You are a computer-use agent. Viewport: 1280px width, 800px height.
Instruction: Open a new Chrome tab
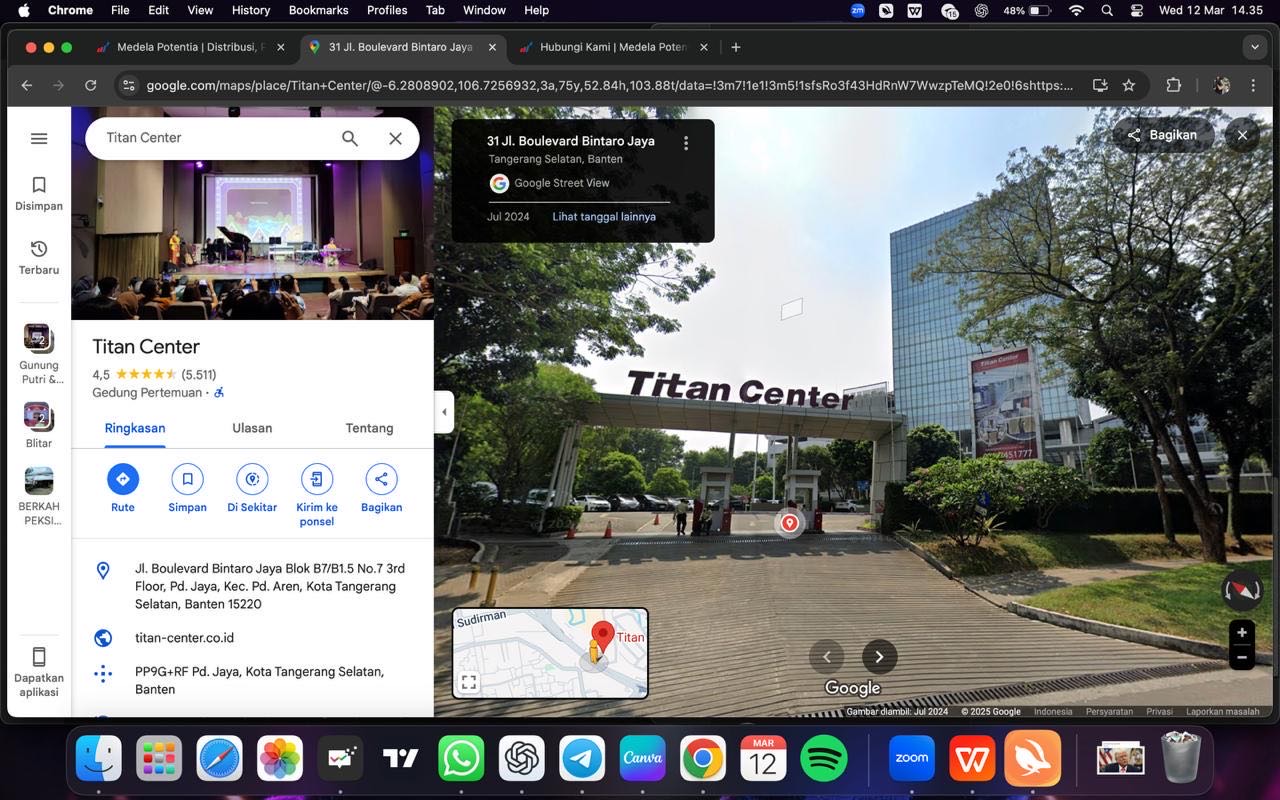[736, 47]
